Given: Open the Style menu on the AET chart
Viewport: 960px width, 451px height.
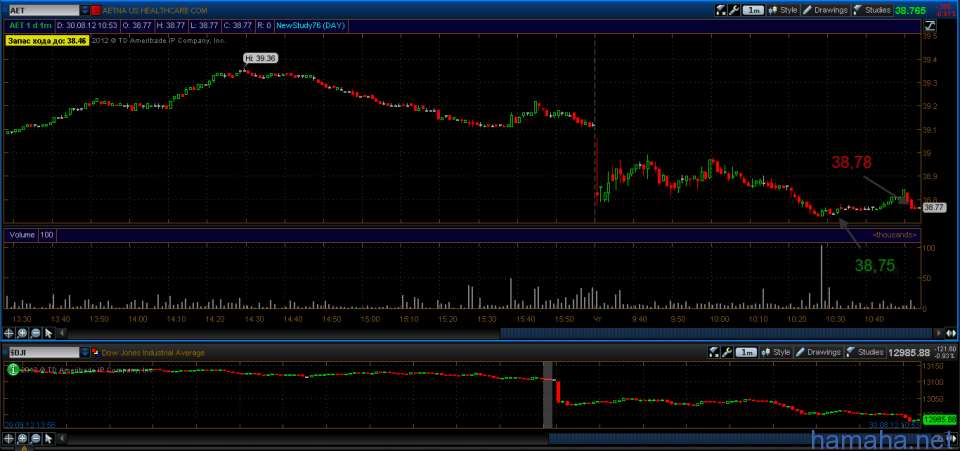Looking at the screenshot, I should click(783, 10).
